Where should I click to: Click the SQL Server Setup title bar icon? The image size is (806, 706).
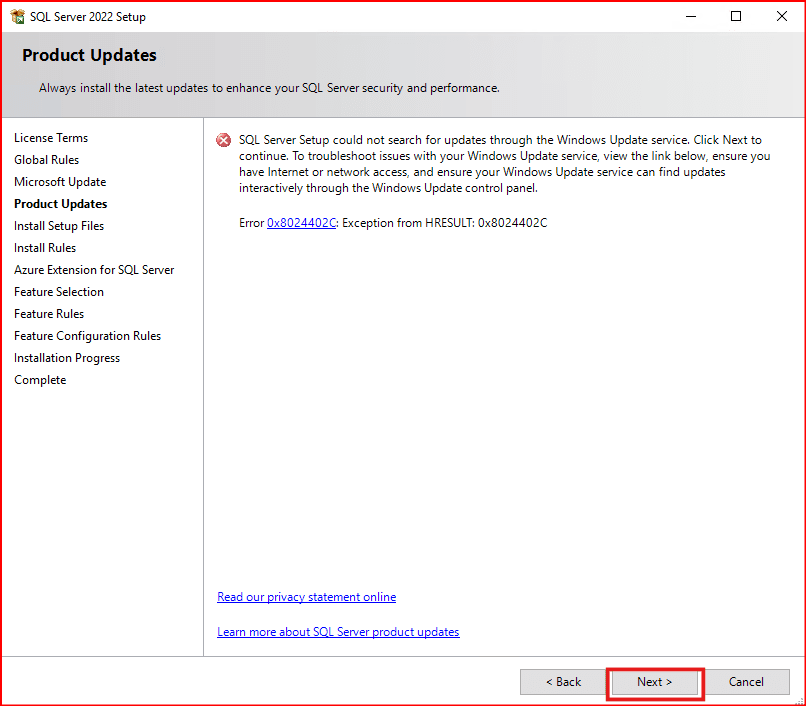click(x=17, y=16)
